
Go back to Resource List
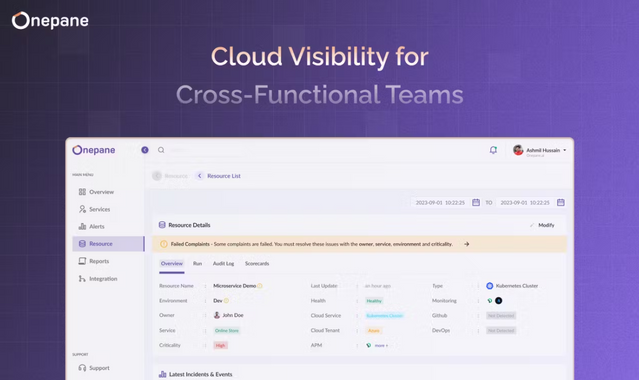[224, 176]
